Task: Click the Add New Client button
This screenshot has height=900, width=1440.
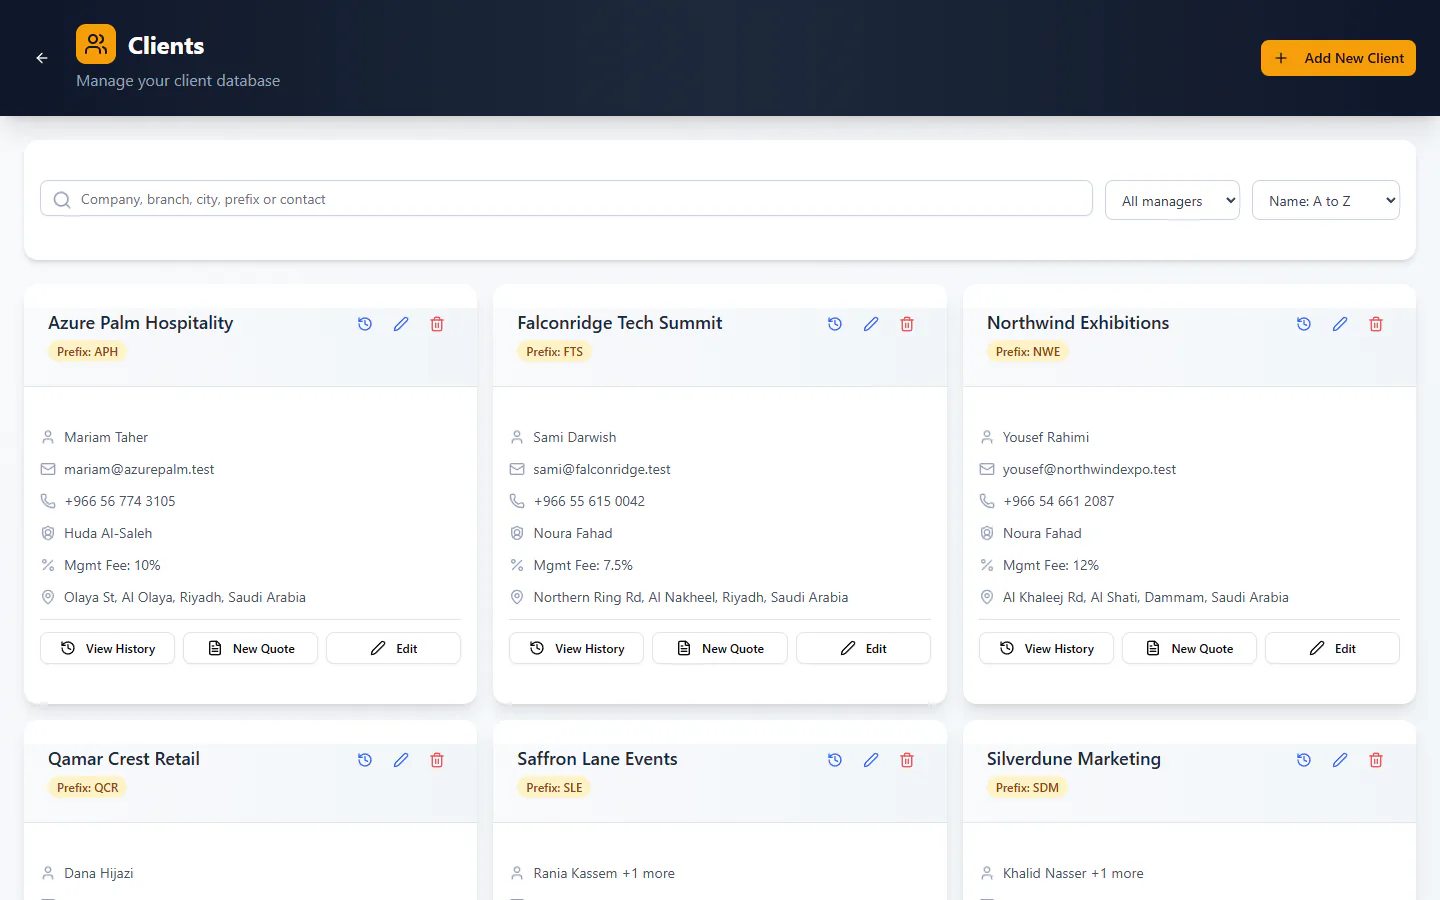Action: (x=1338, y=58)
